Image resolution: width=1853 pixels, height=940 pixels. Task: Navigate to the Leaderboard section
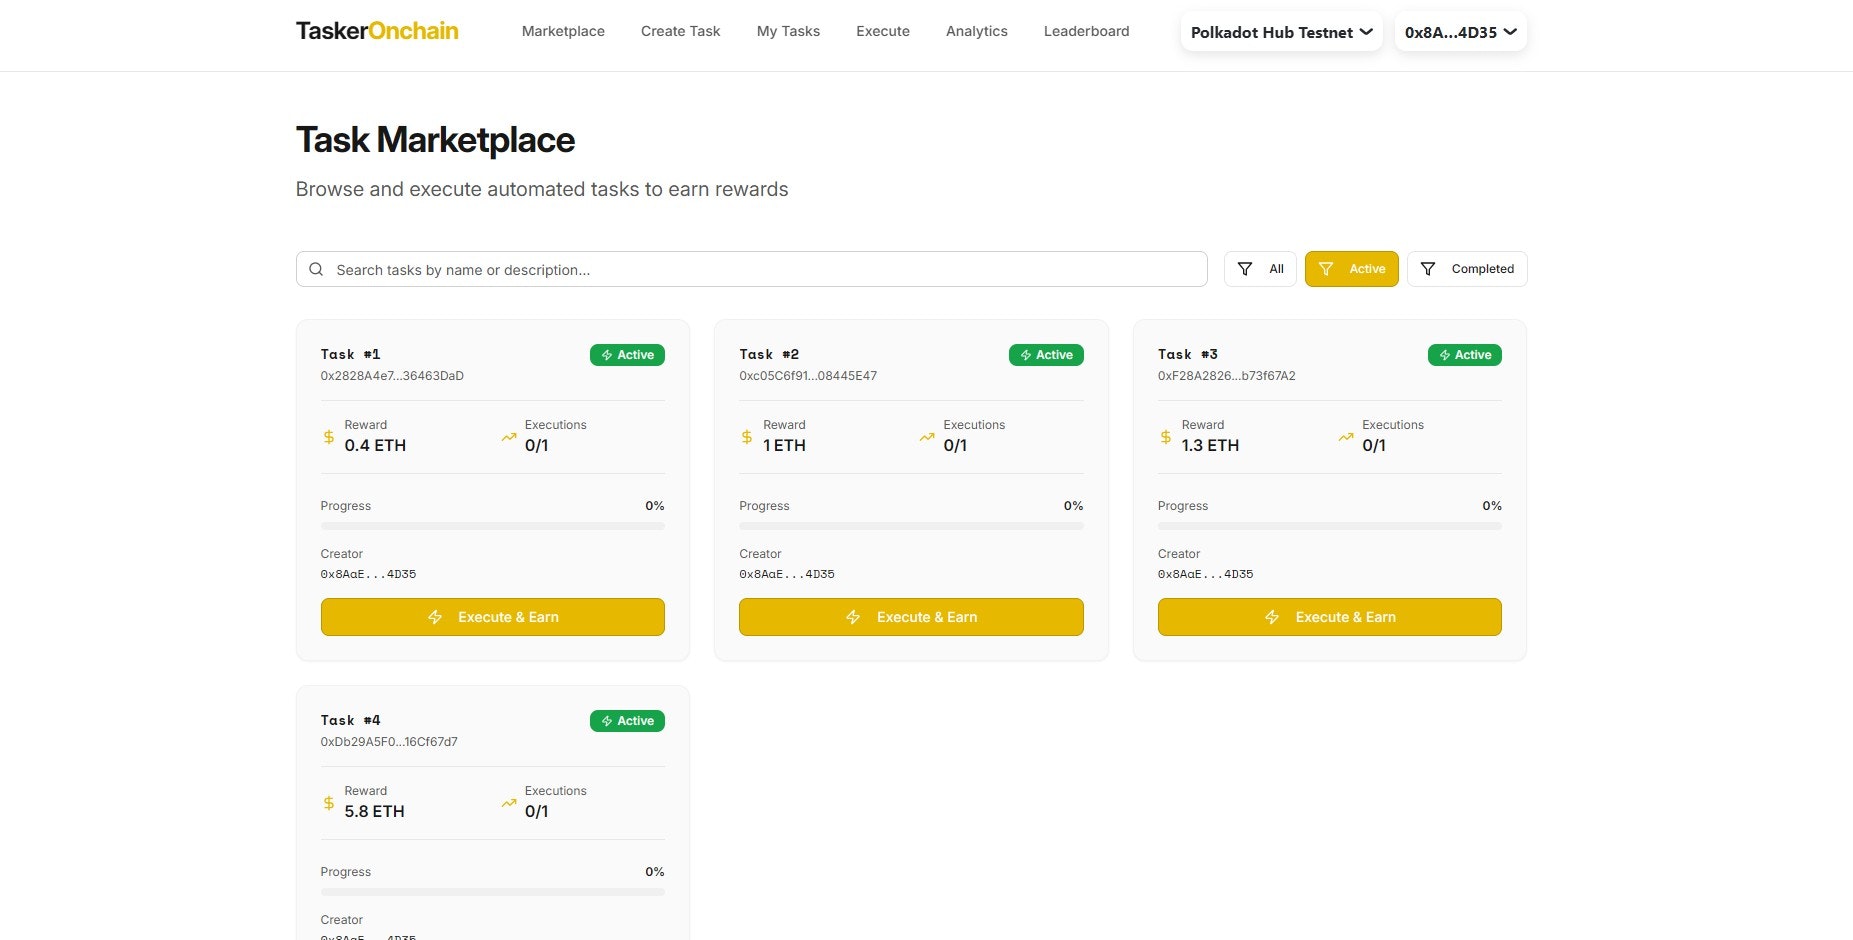1086,31
